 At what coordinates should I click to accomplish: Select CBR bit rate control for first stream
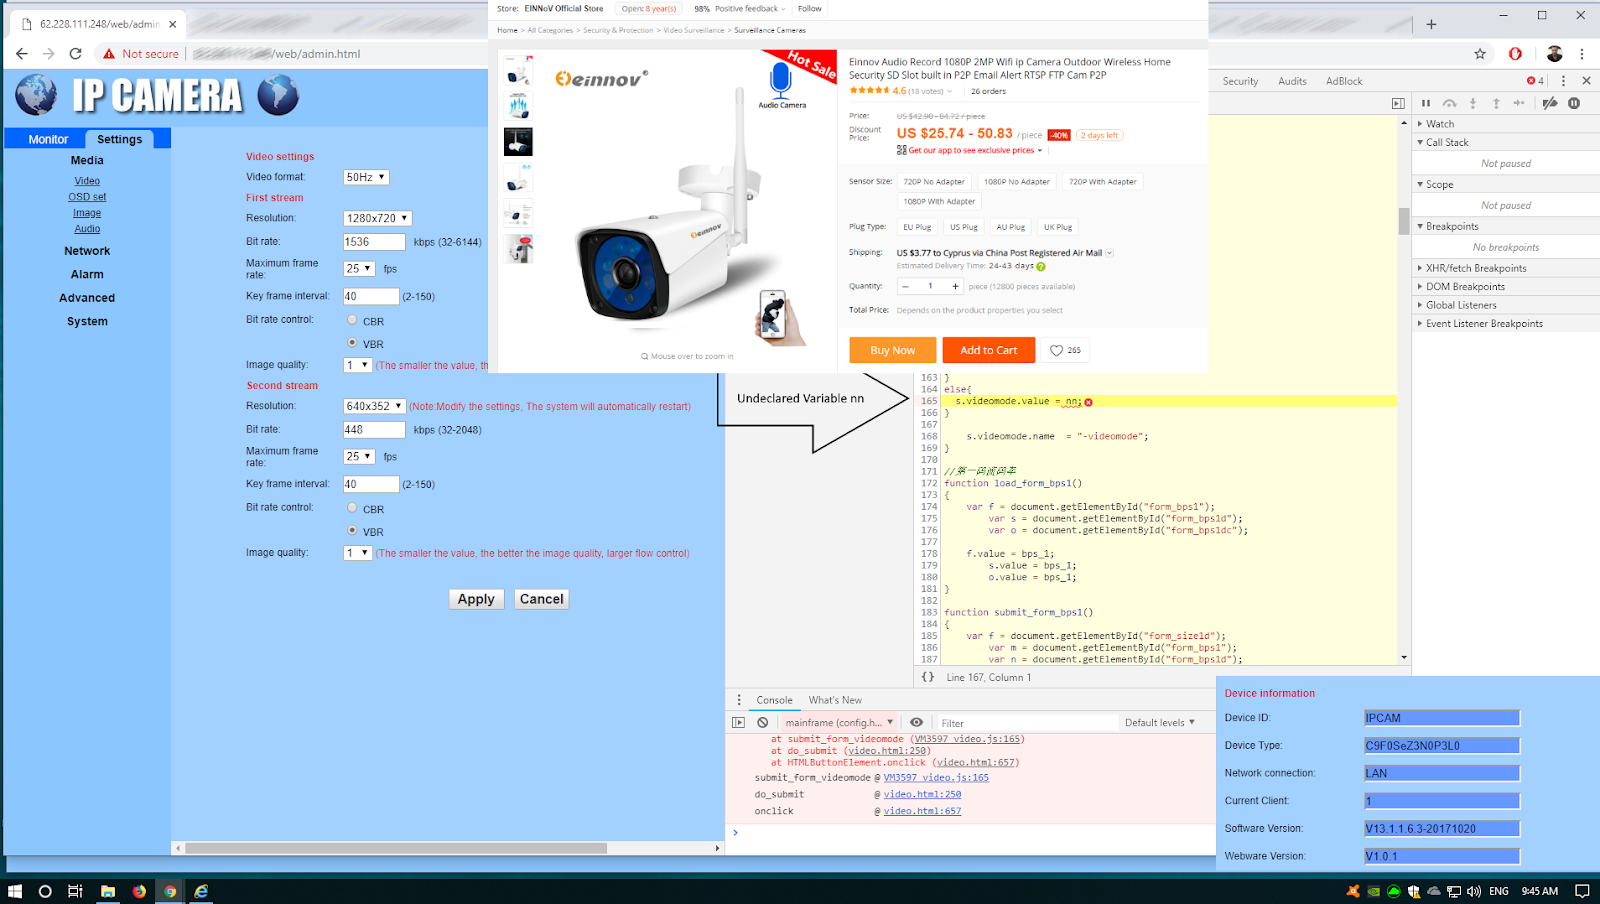click(x=352, y=320)
